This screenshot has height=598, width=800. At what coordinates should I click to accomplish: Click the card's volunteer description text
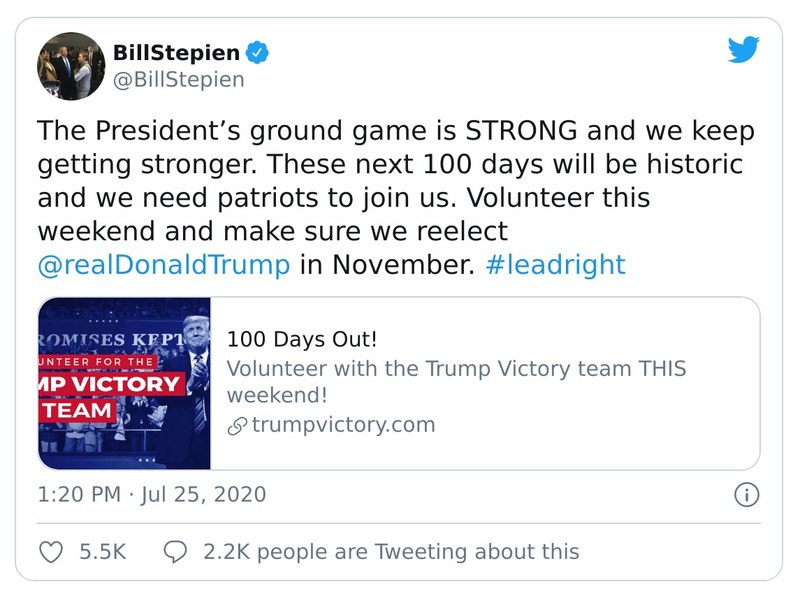point(456,381)
